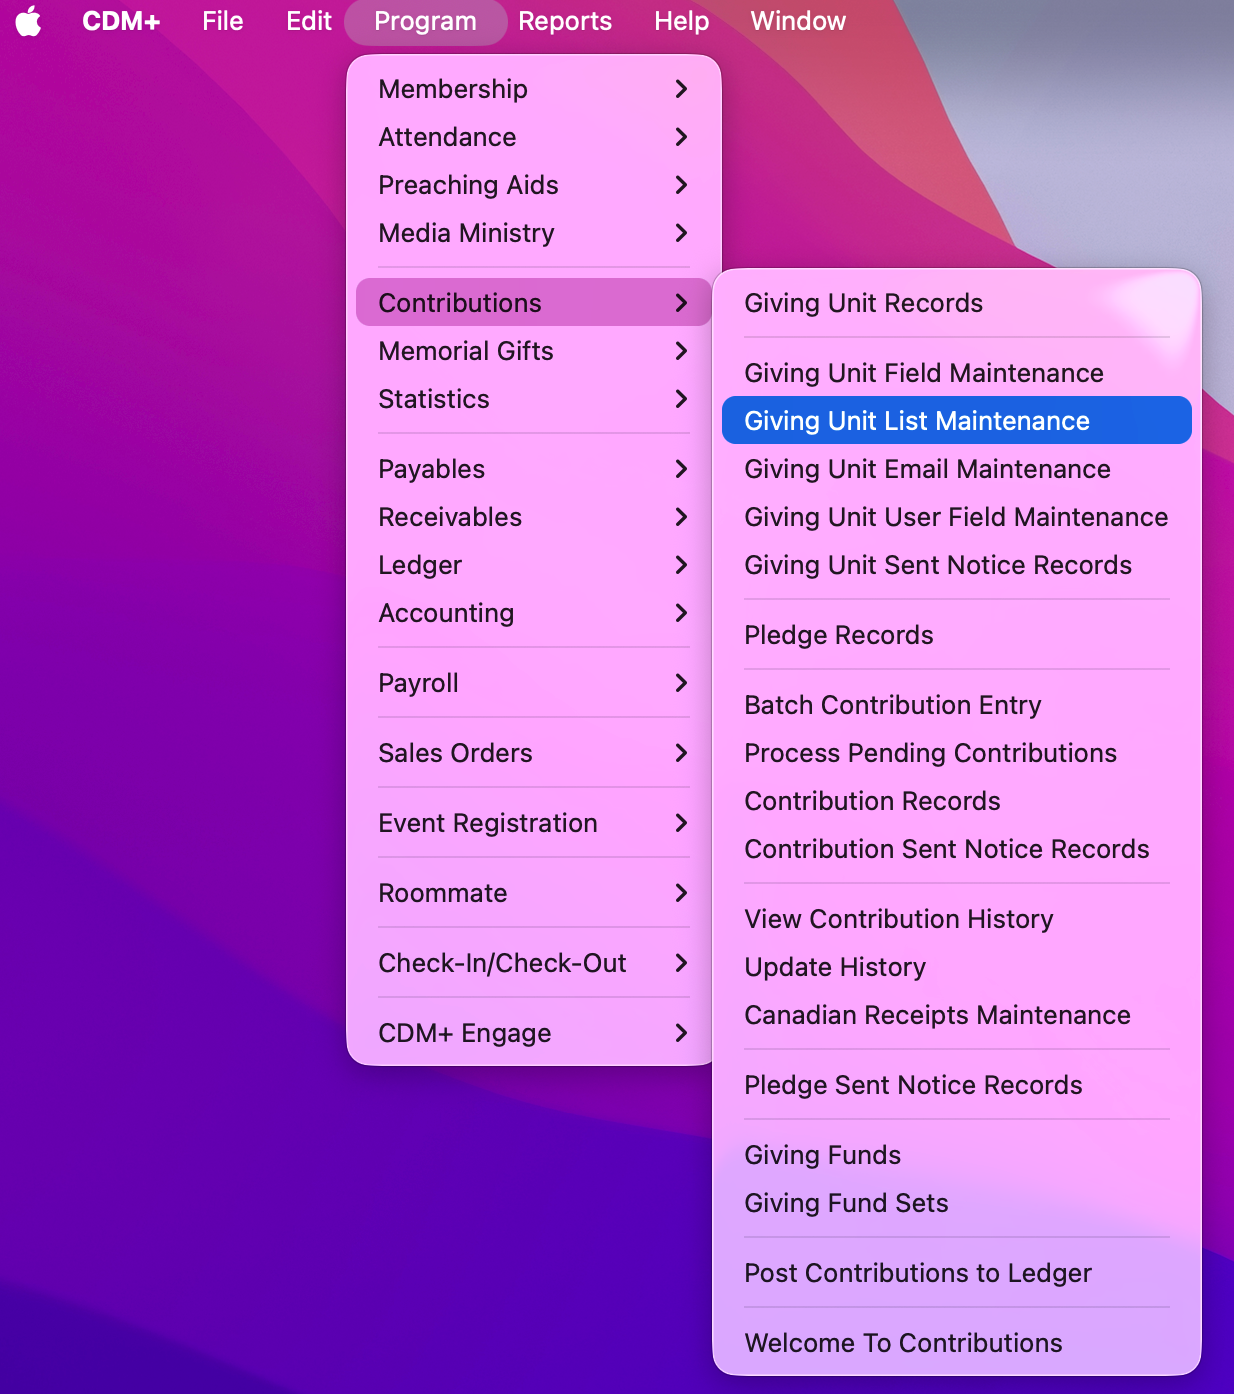This screenshot has width=1234, height=1394.
Task: Open the File menu
Action: (x=223, y=21)
